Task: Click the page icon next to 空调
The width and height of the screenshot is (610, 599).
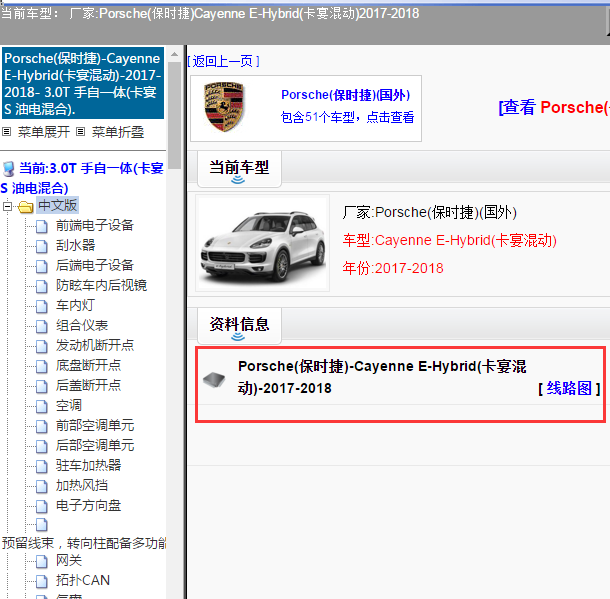Action: point(42,406)
